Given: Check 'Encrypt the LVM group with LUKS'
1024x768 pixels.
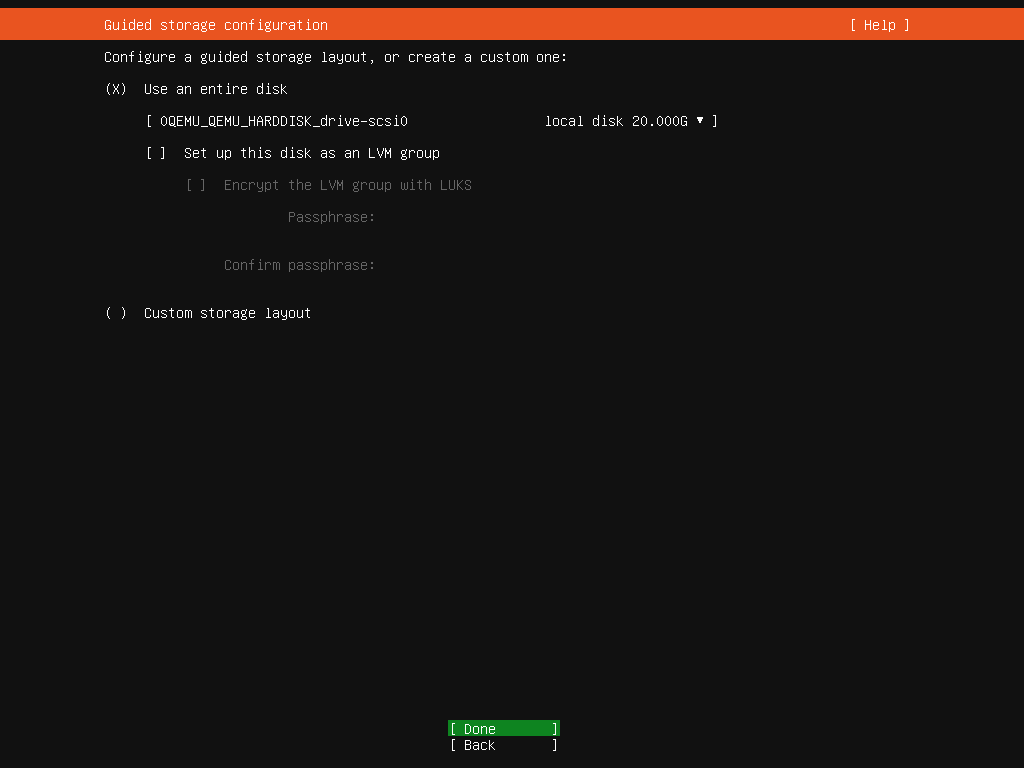Looking at the screenshot, I should (x=196, y=185).
